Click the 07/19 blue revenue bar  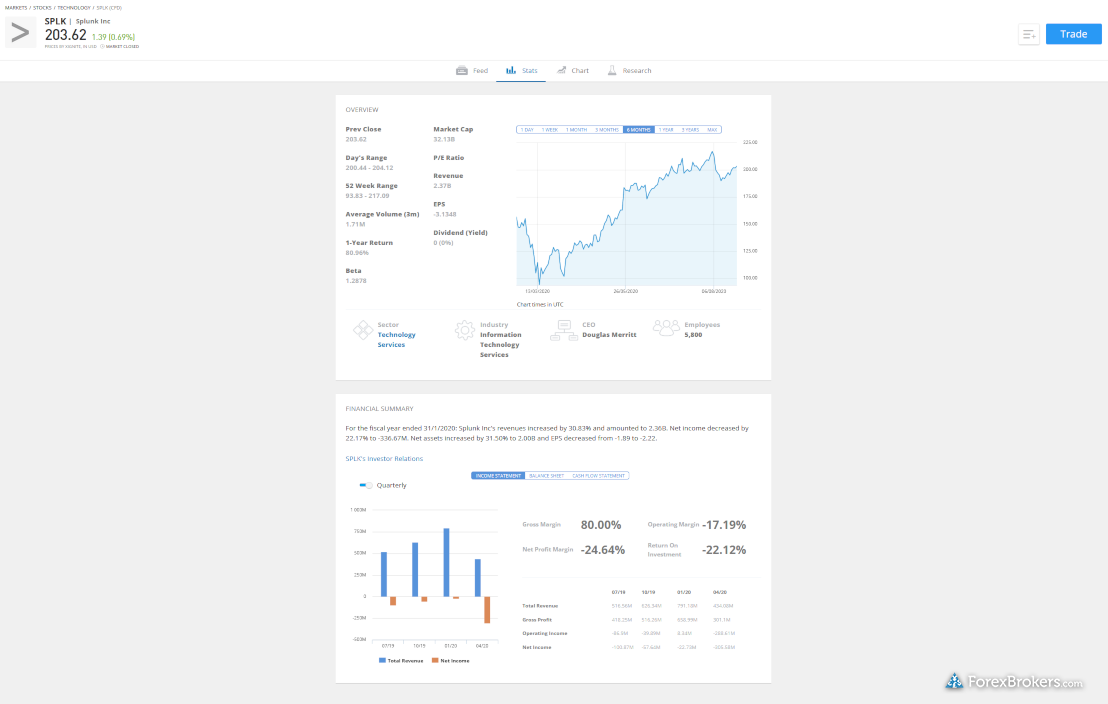[x=384, y=575]
